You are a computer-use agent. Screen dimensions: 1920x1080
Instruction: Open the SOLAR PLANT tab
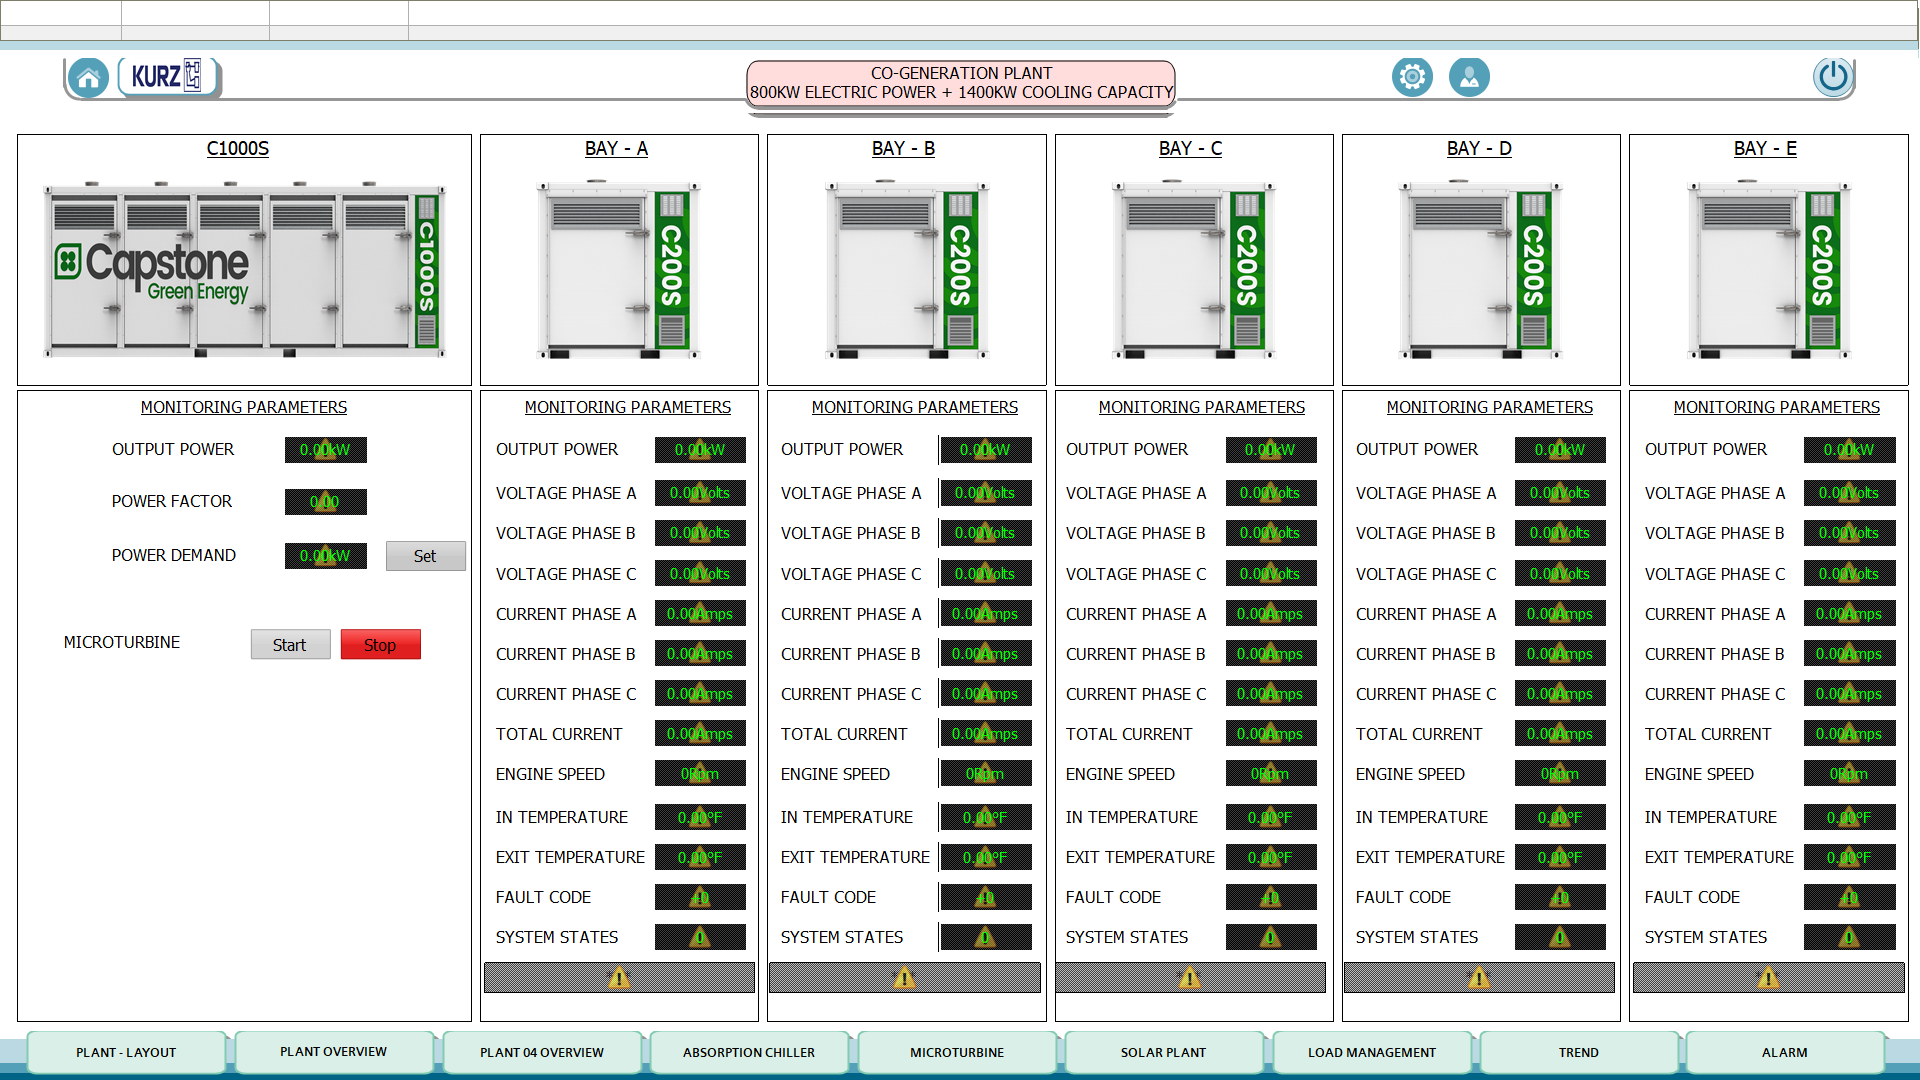(1163, 1052)
